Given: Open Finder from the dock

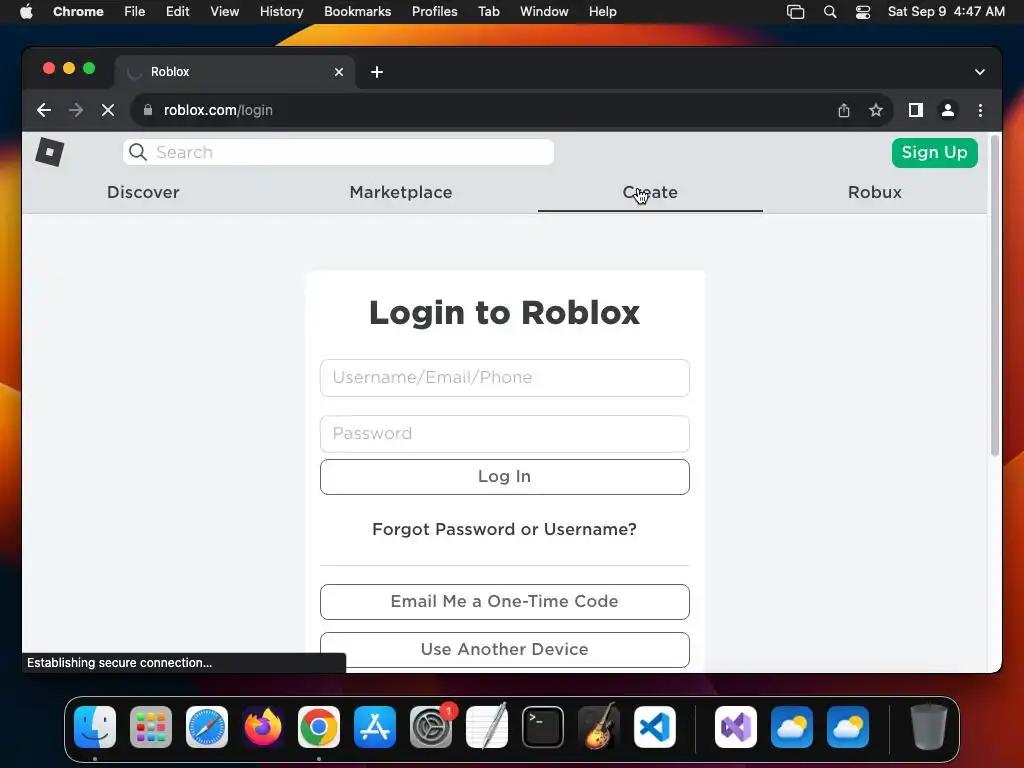Looking at the screenshot, I should point(95,727).
